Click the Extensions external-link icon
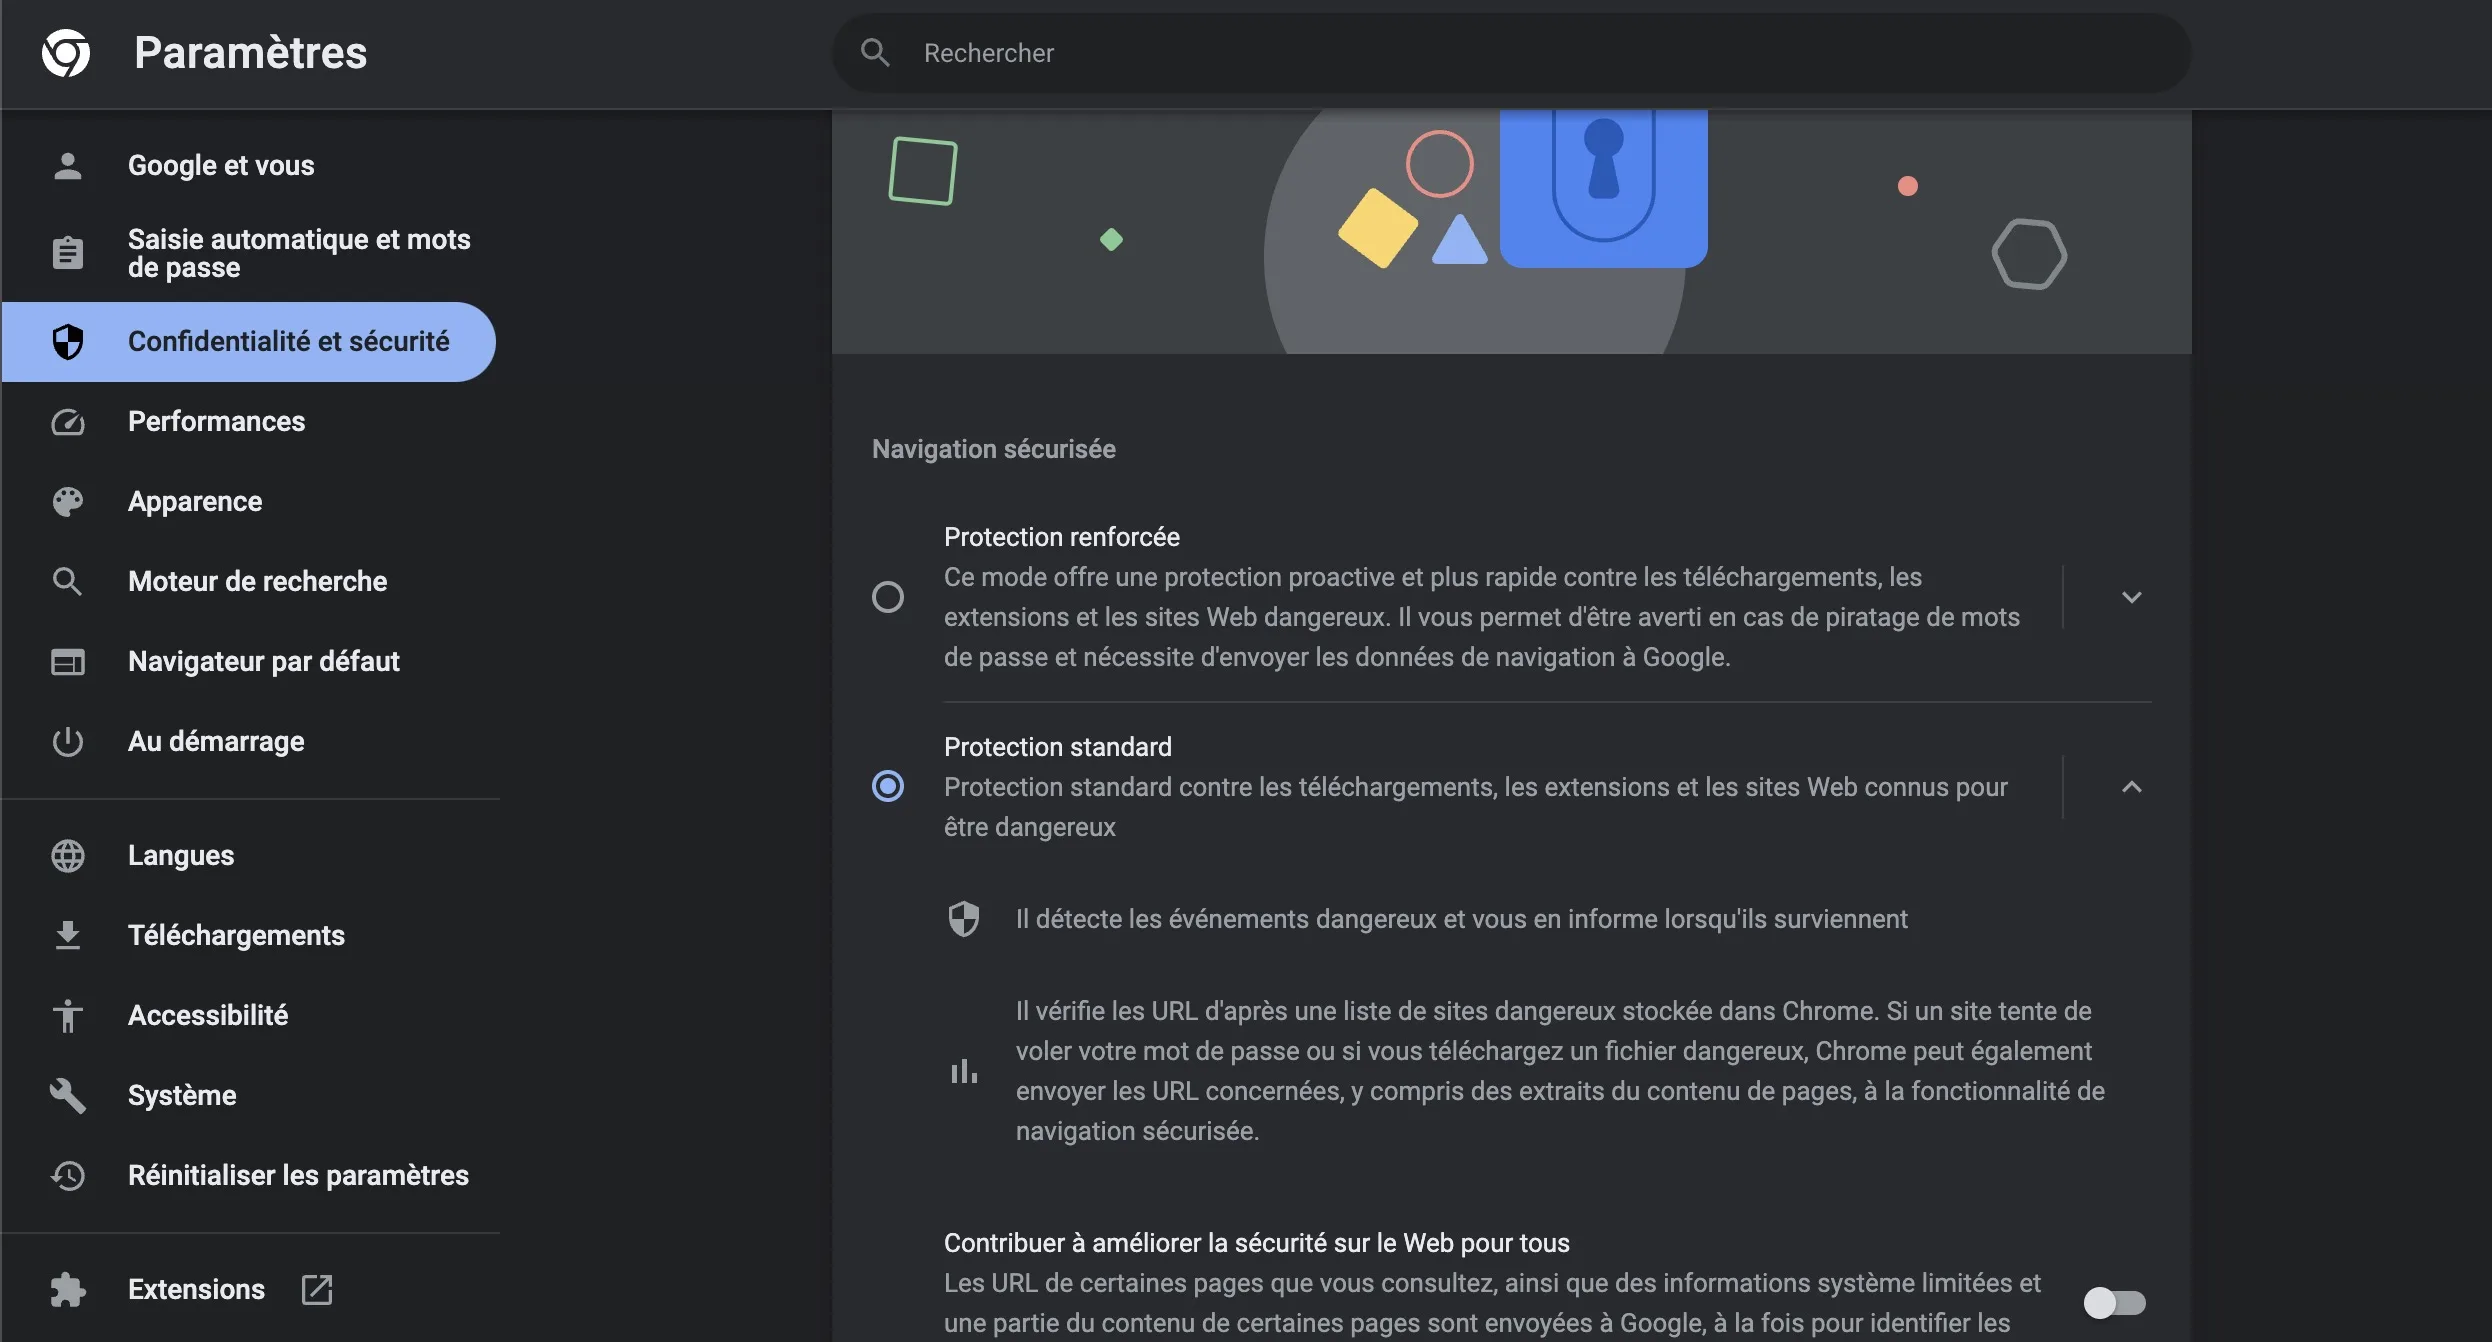The width and height of the screenshot is (2492, 1342). click(x=317, y=1290)
